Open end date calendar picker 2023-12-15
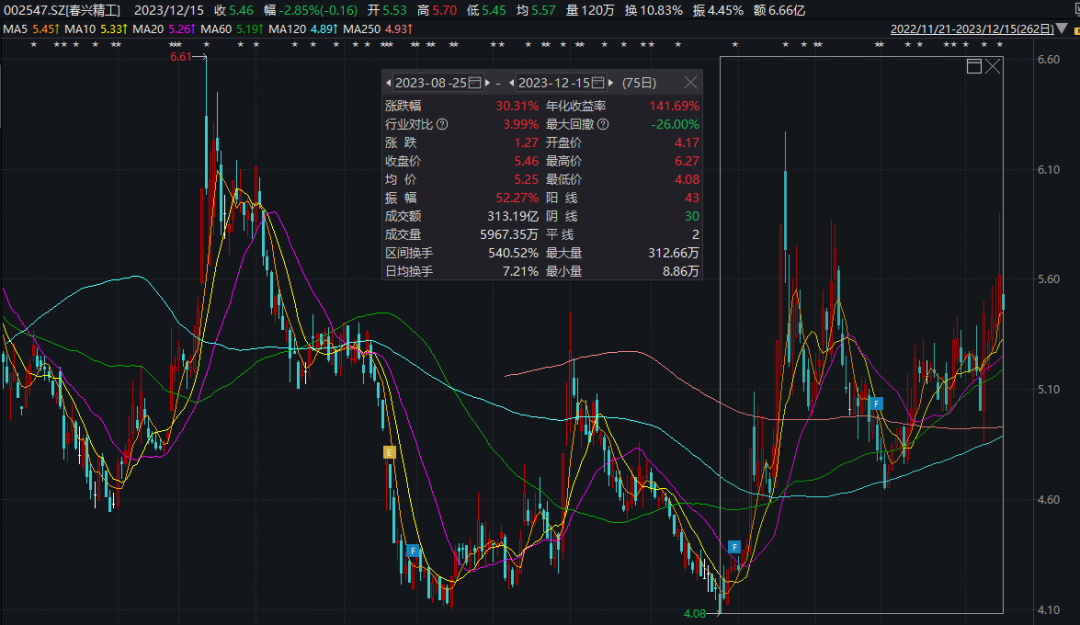Viewport: 1080px width, 625px height. point(598,83)
